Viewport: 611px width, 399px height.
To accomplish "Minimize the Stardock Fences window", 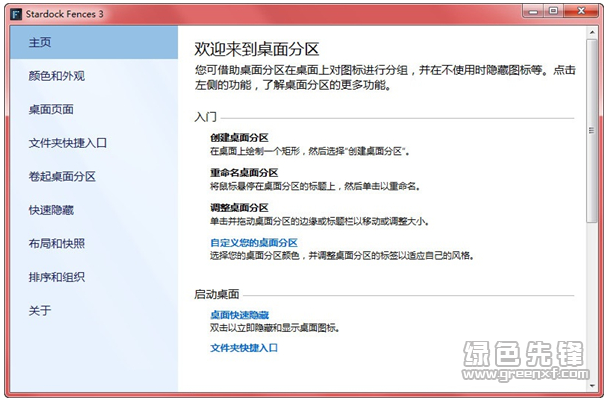I will pos(533,11).
